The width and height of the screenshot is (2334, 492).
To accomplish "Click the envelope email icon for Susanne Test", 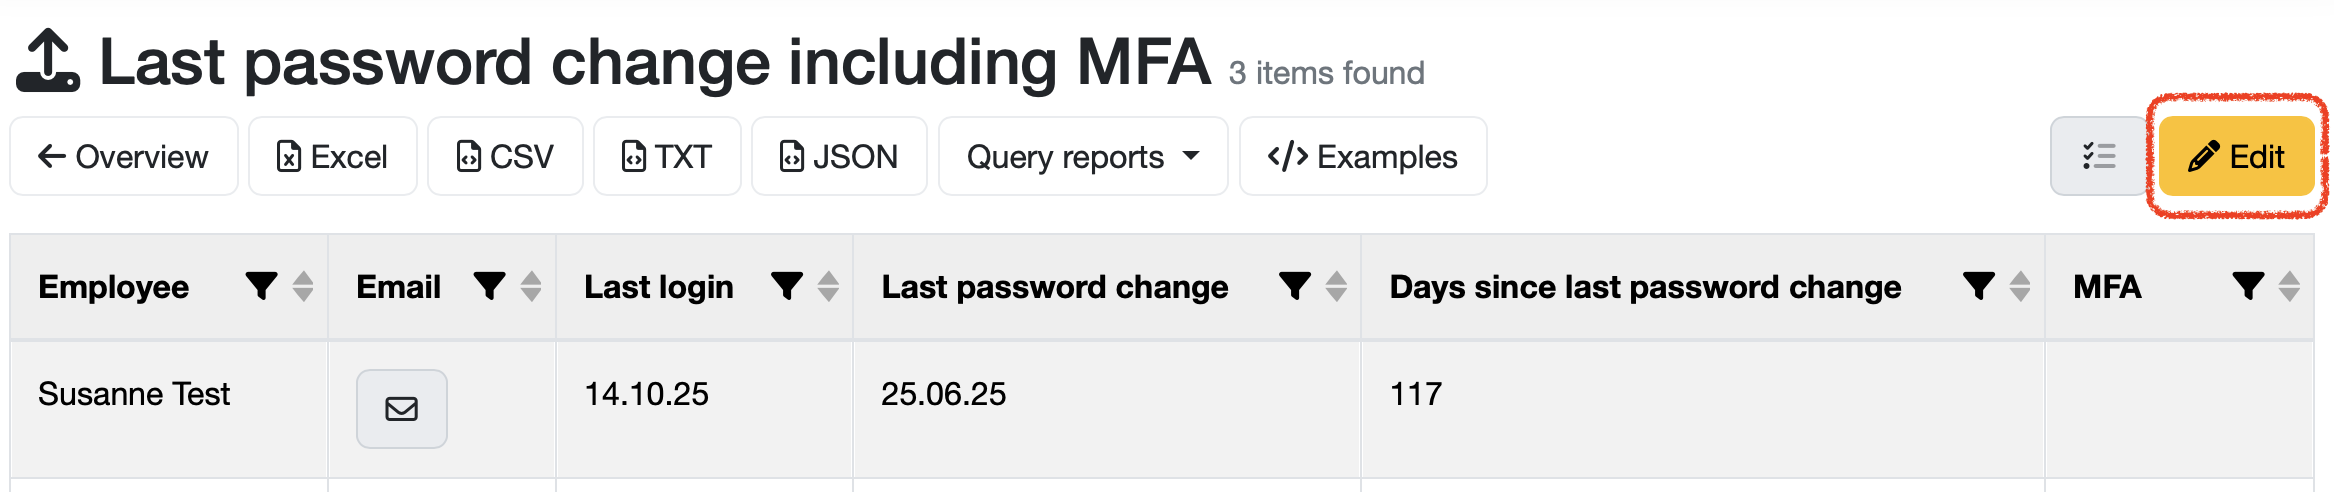I will click(401, 408).
